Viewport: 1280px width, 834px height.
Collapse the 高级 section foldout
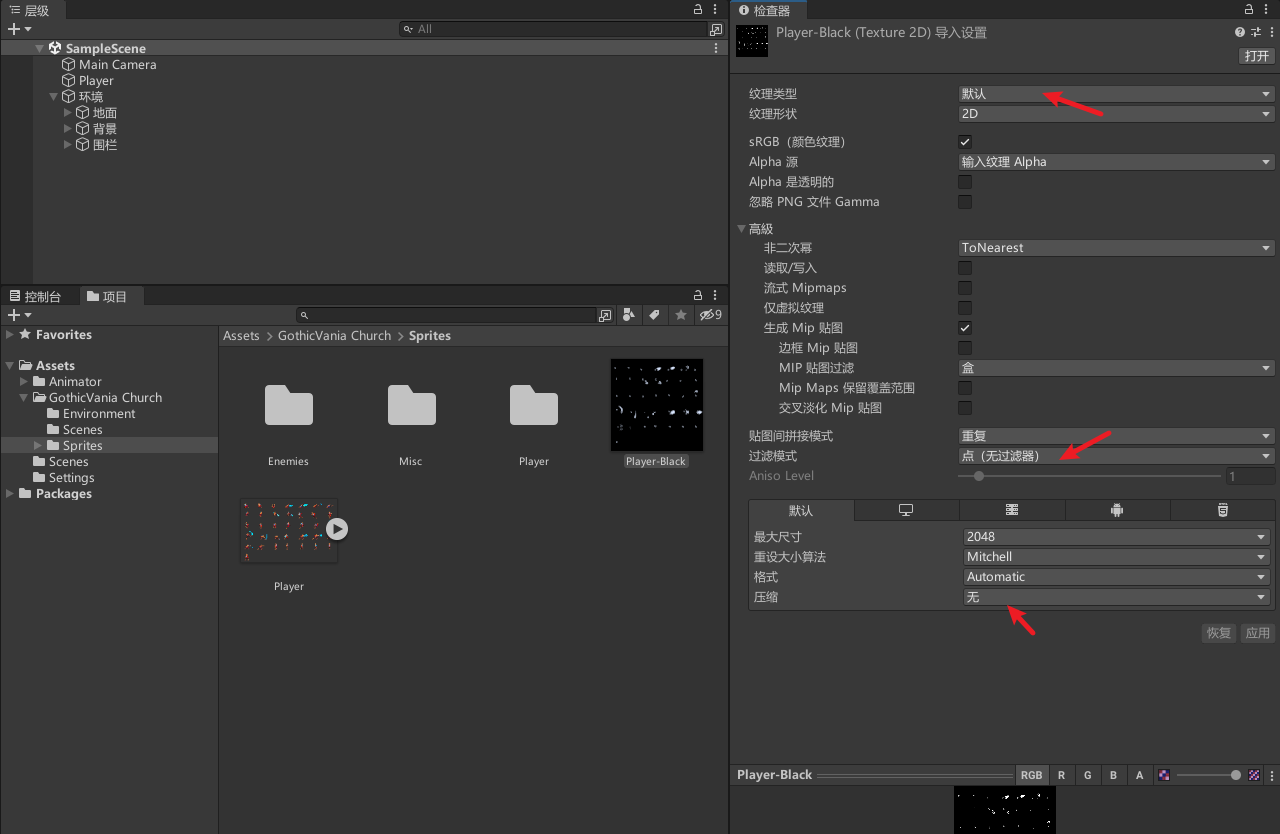coord(742,229)
